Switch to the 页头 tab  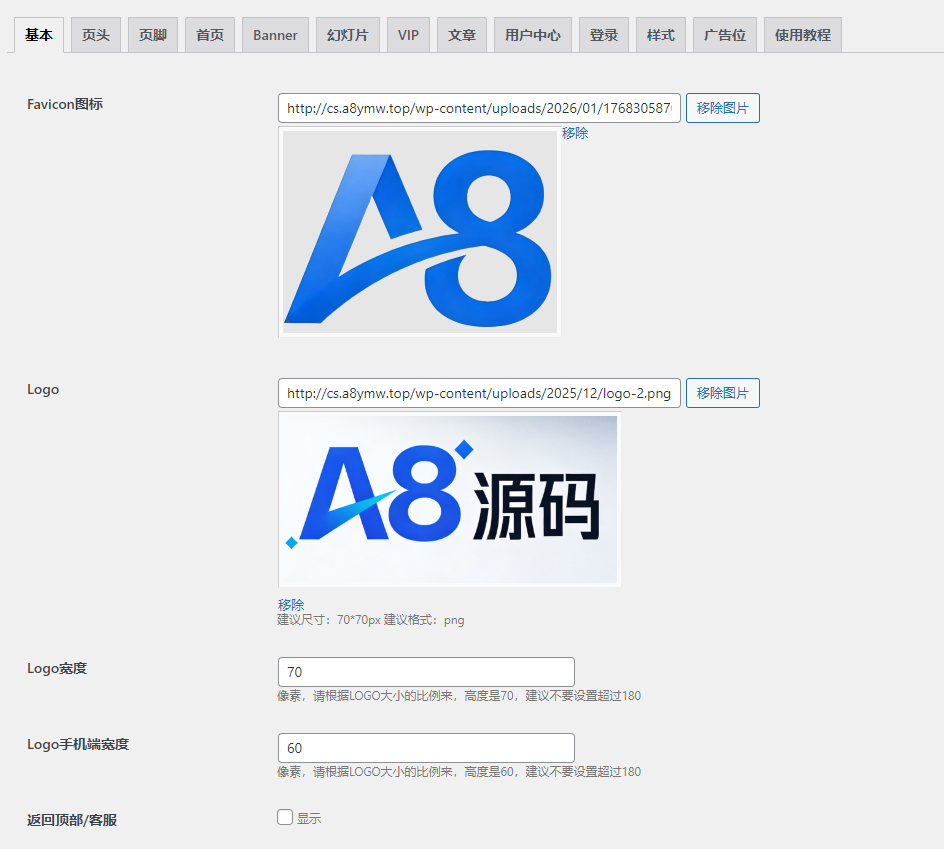point(95,34)
